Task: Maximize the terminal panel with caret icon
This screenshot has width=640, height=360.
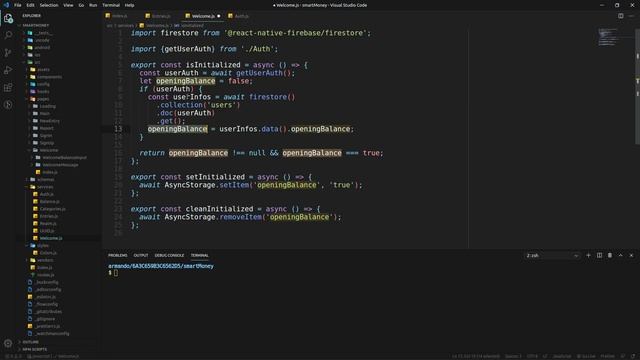Action: coord(620,255)
